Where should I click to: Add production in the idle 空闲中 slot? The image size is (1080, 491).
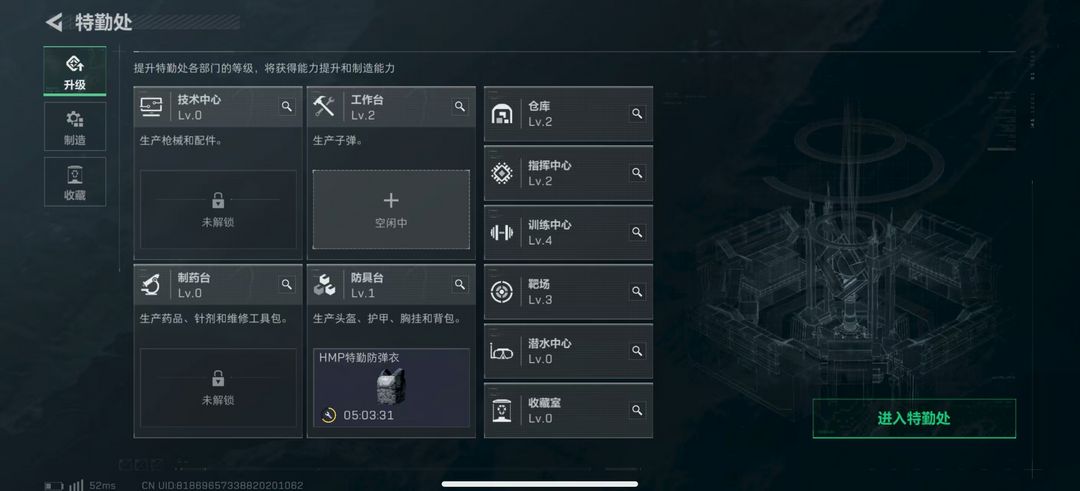[x=391, y=209]
